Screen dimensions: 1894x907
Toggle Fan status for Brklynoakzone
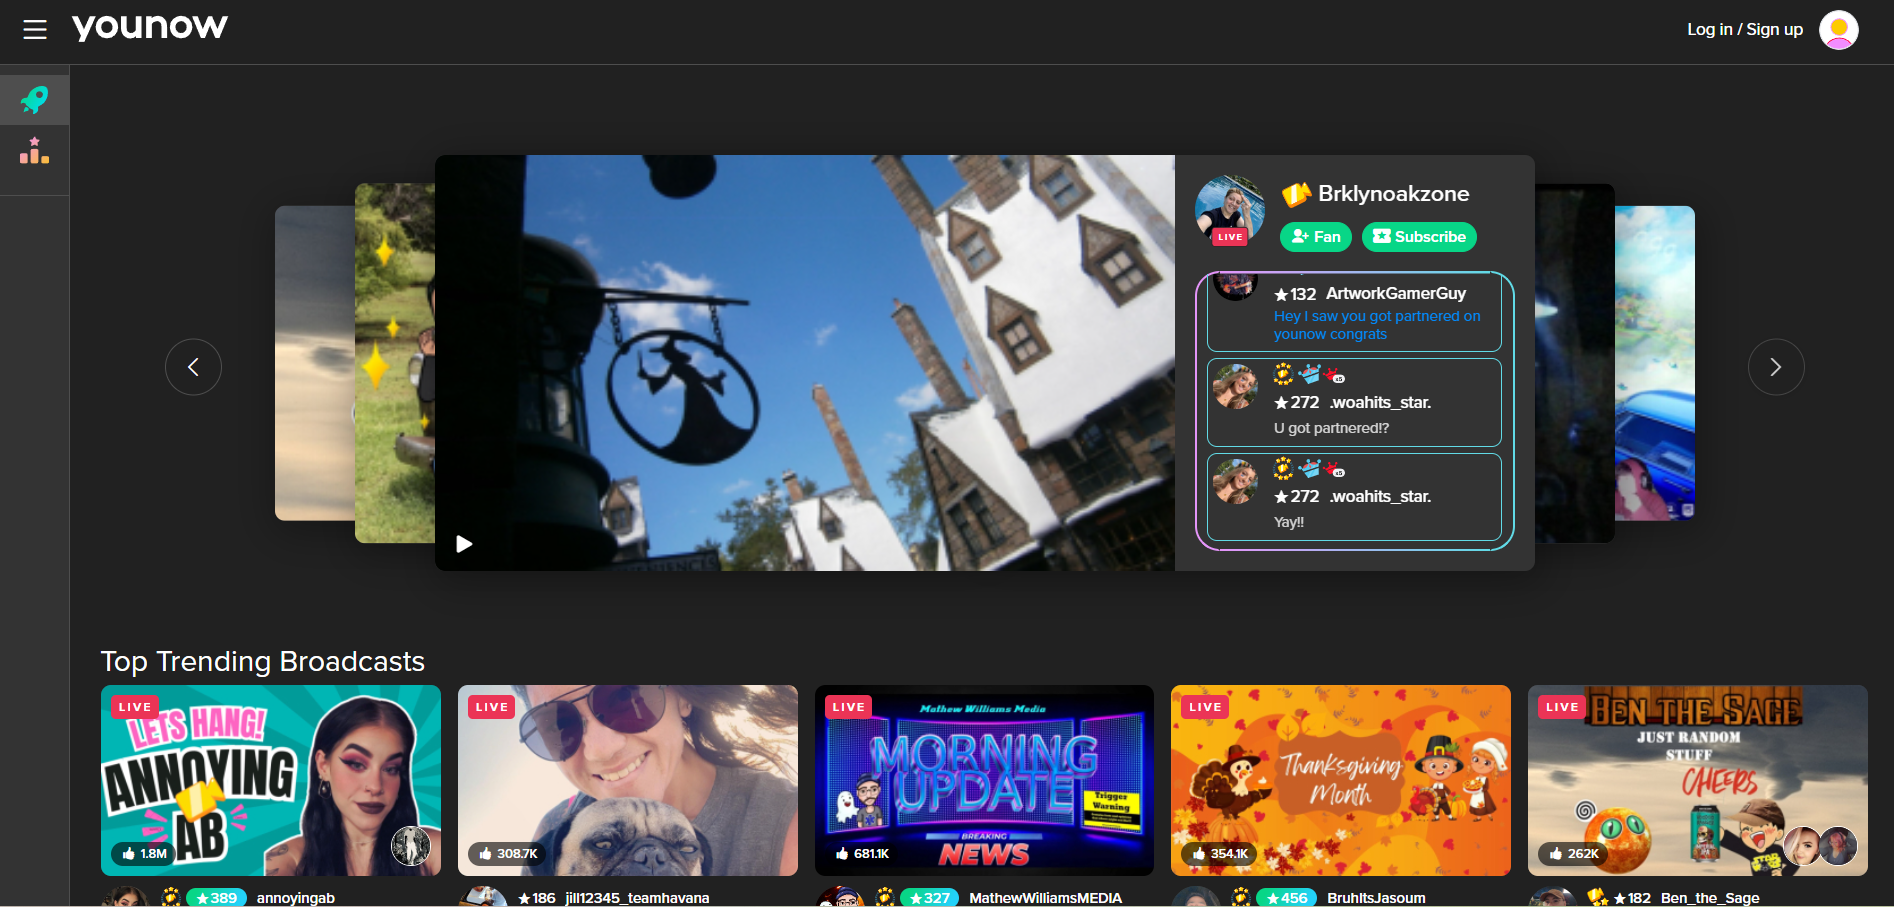(x=1315, y=237)
